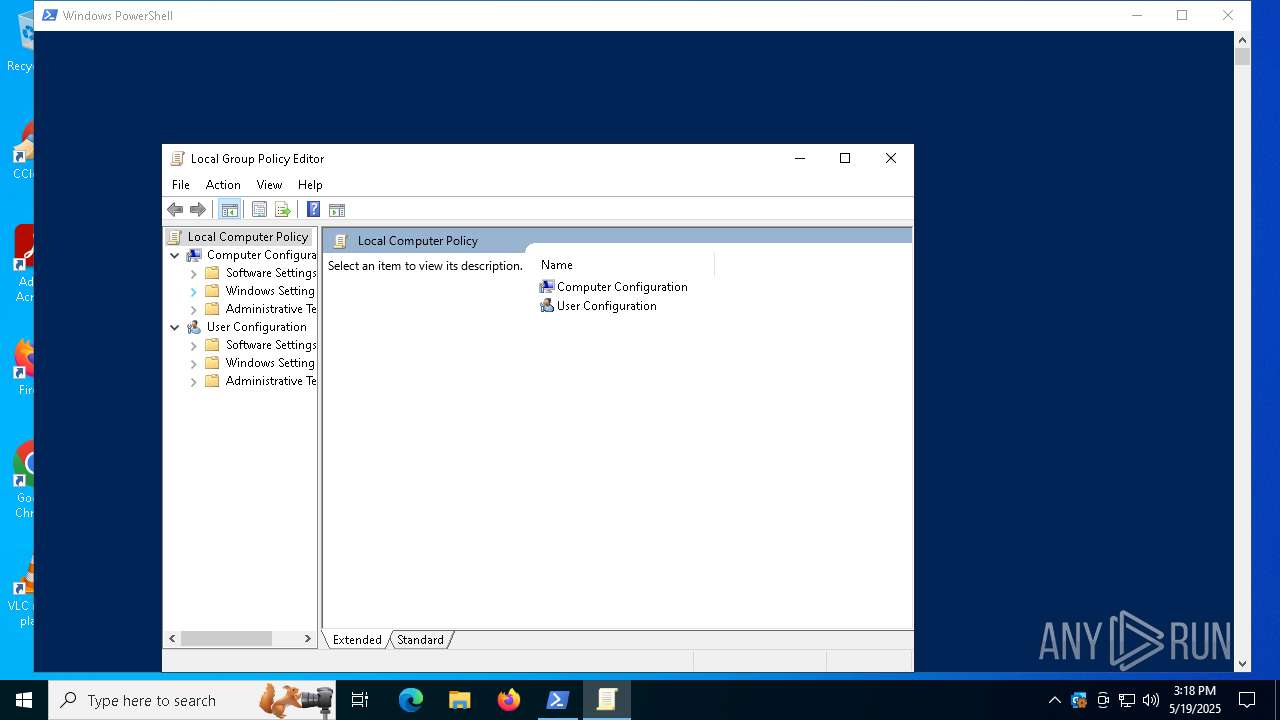Collapse the Computer Configuration tree node
This screenshot has height=720, width=1280.
175,255
